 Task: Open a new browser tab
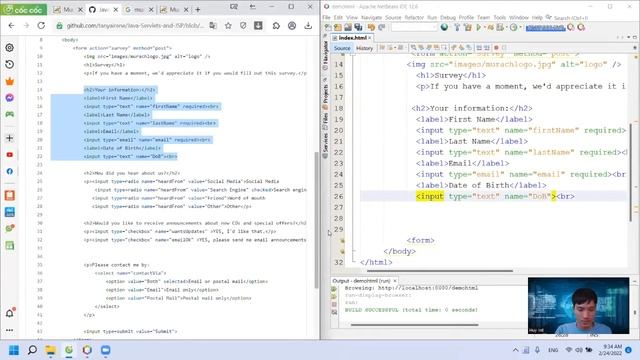tap(198, 9)
